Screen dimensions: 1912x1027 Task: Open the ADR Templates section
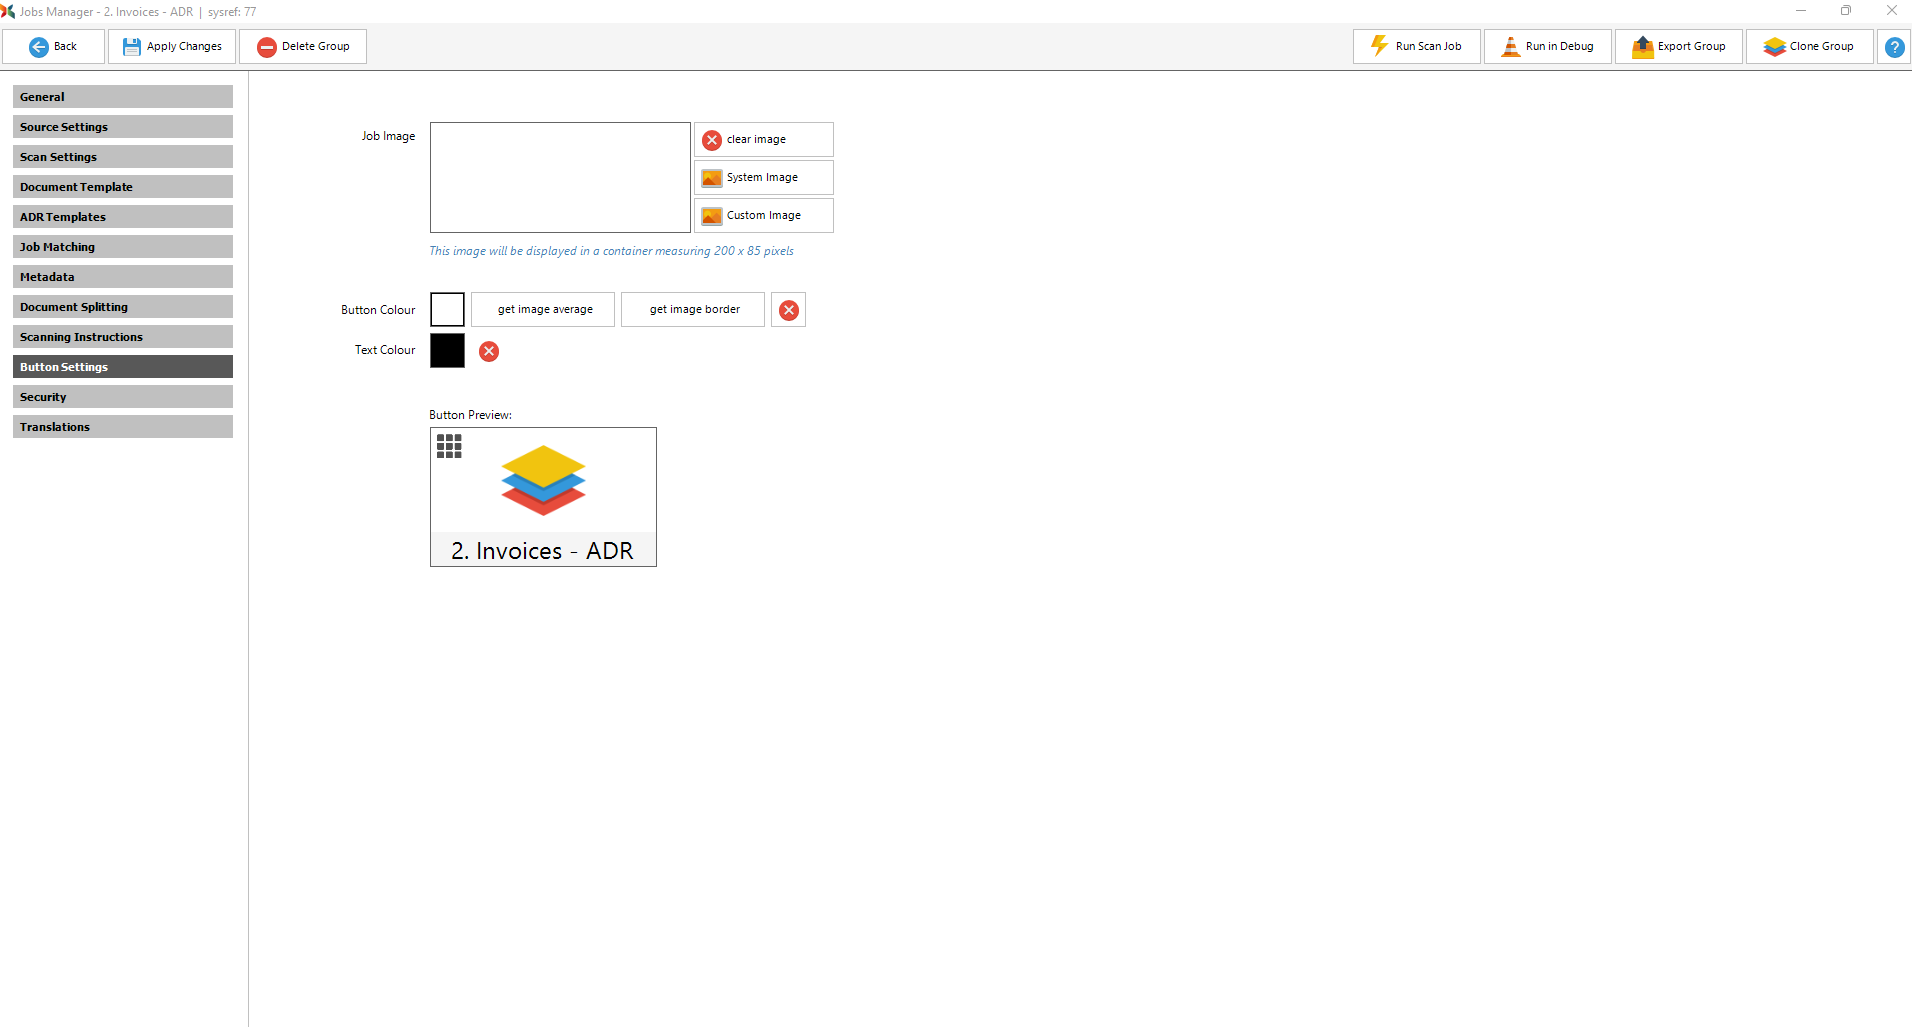click(x=122, y=217)
